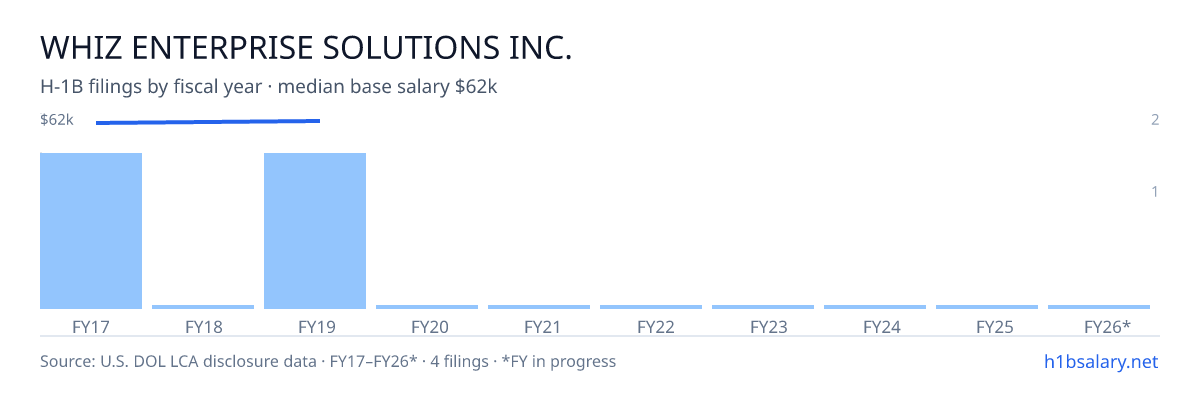
Task: Click the FY21 bar stub
Action: click(539, 307)
